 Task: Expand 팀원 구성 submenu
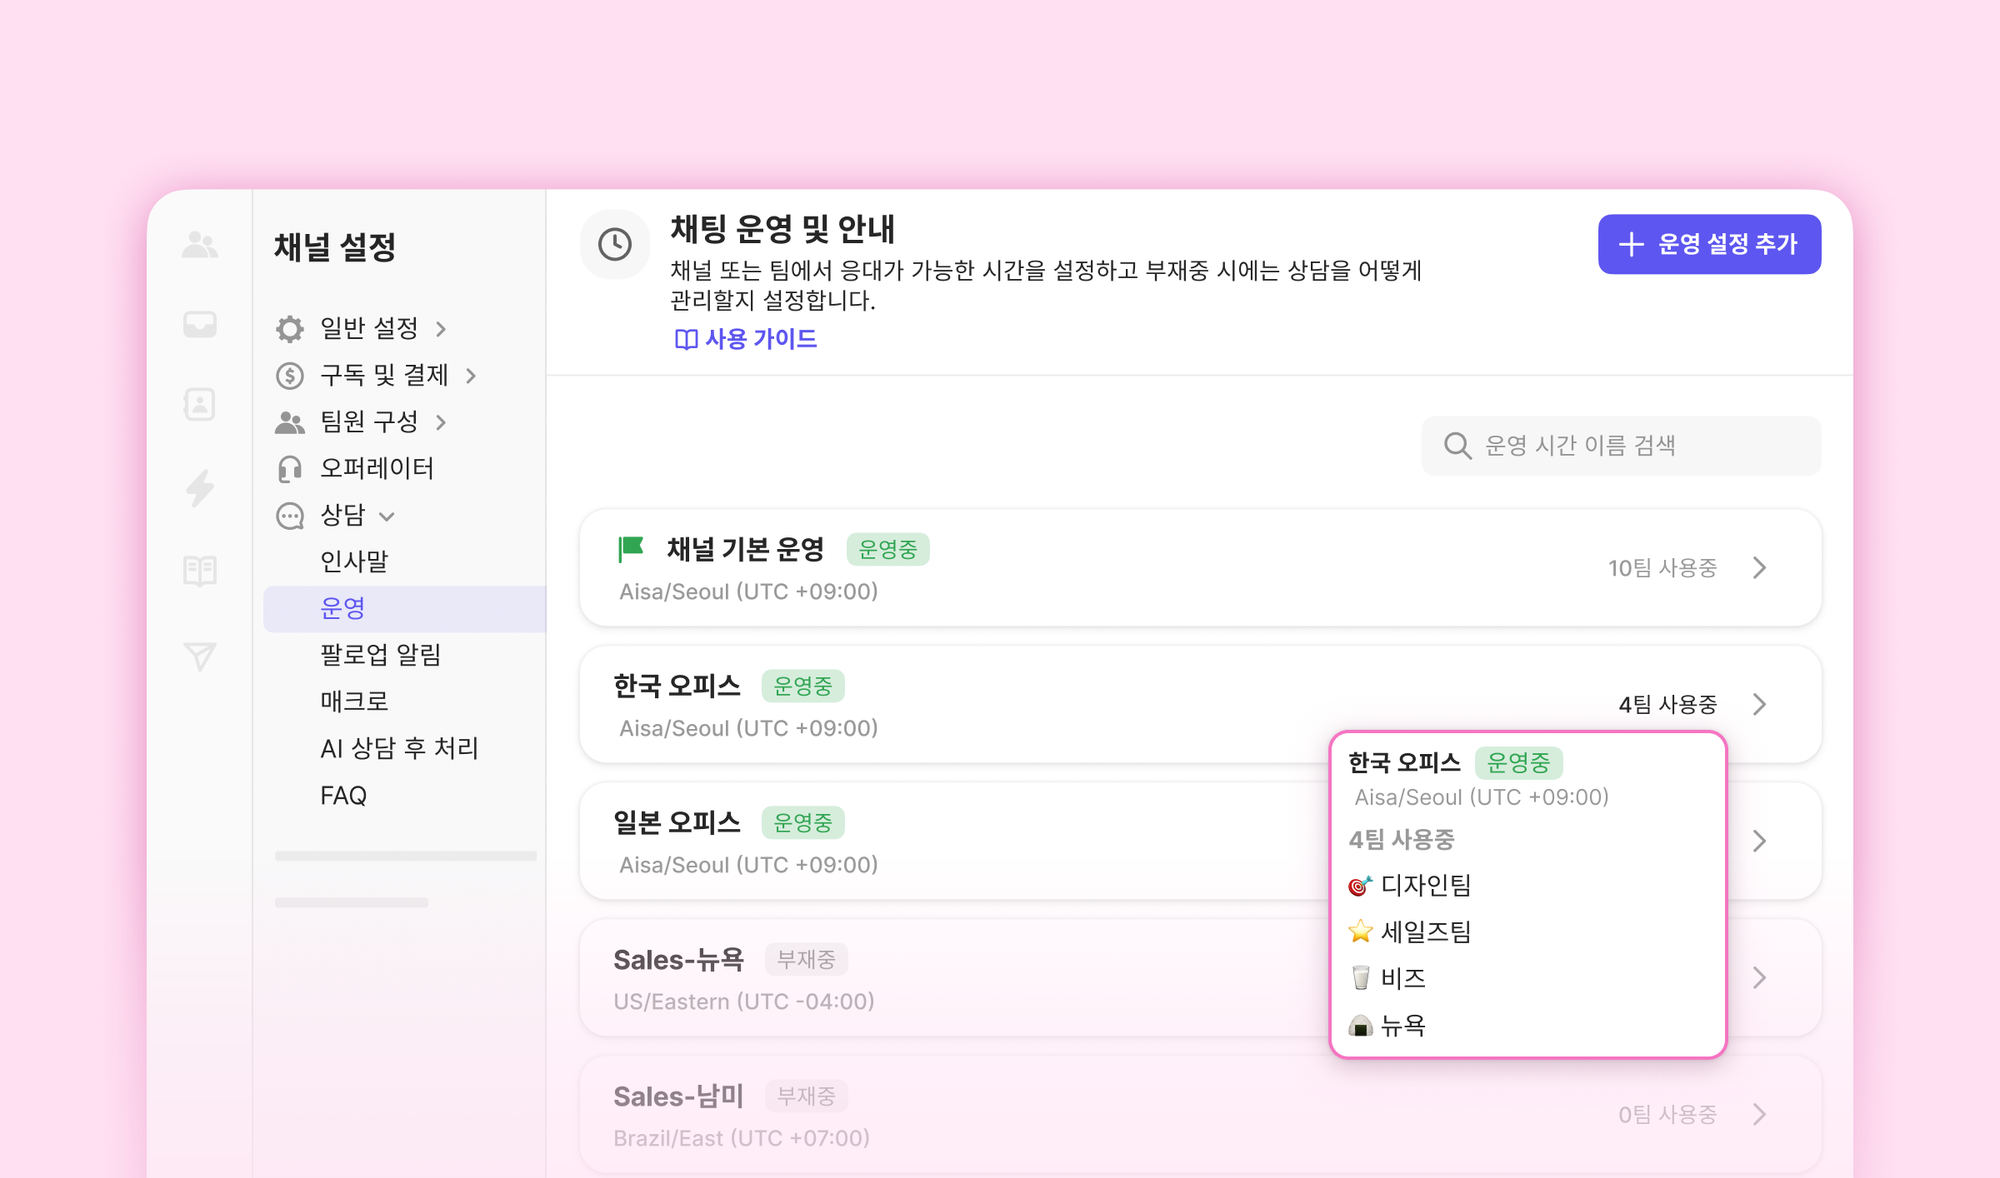pos(441,422)
